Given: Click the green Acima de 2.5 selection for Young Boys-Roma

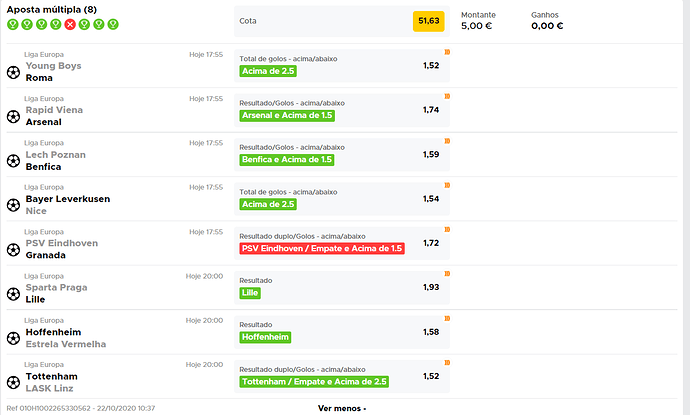Looking at the screenshot, I should point(268,71).
